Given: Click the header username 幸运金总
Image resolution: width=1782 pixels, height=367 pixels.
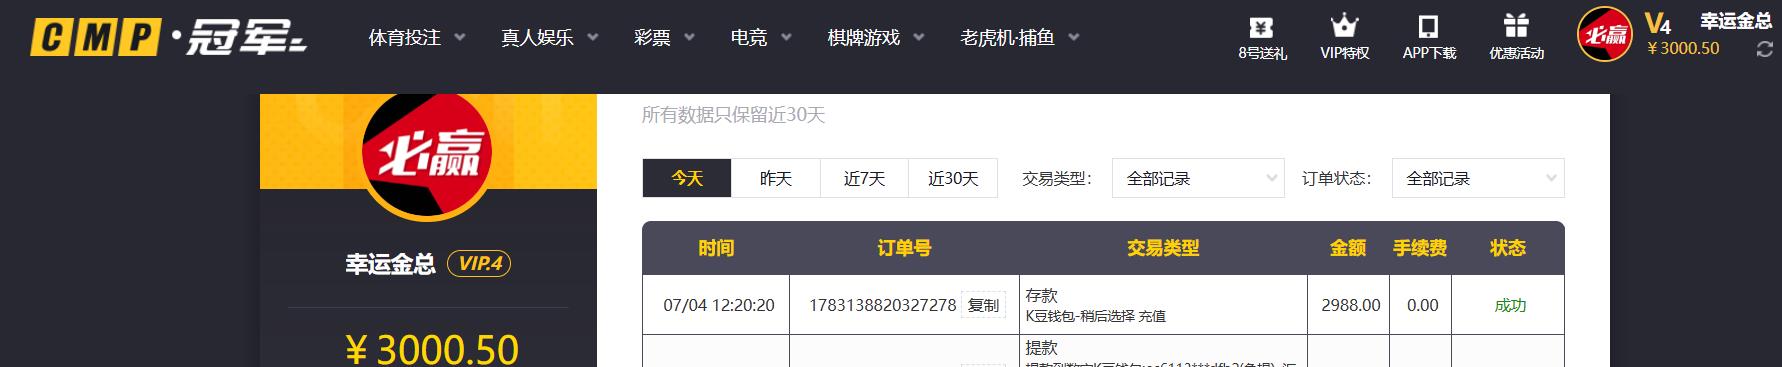Looking at the screenshot, I should point(1736,21).
